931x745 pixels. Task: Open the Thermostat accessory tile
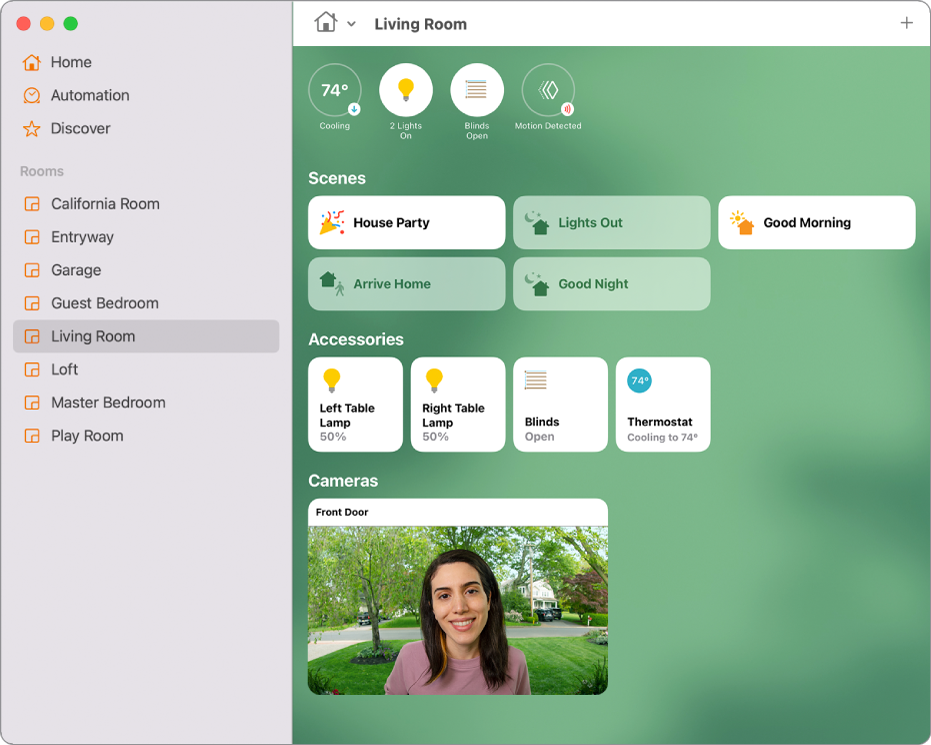pyautogui.click(x=663, y=404)
